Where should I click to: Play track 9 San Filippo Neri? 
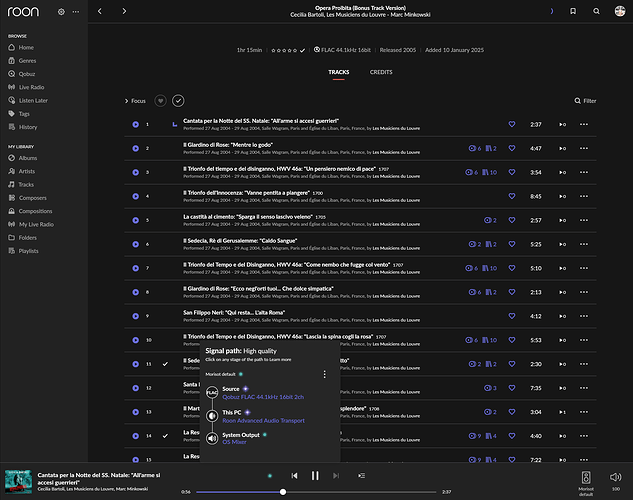136,316
